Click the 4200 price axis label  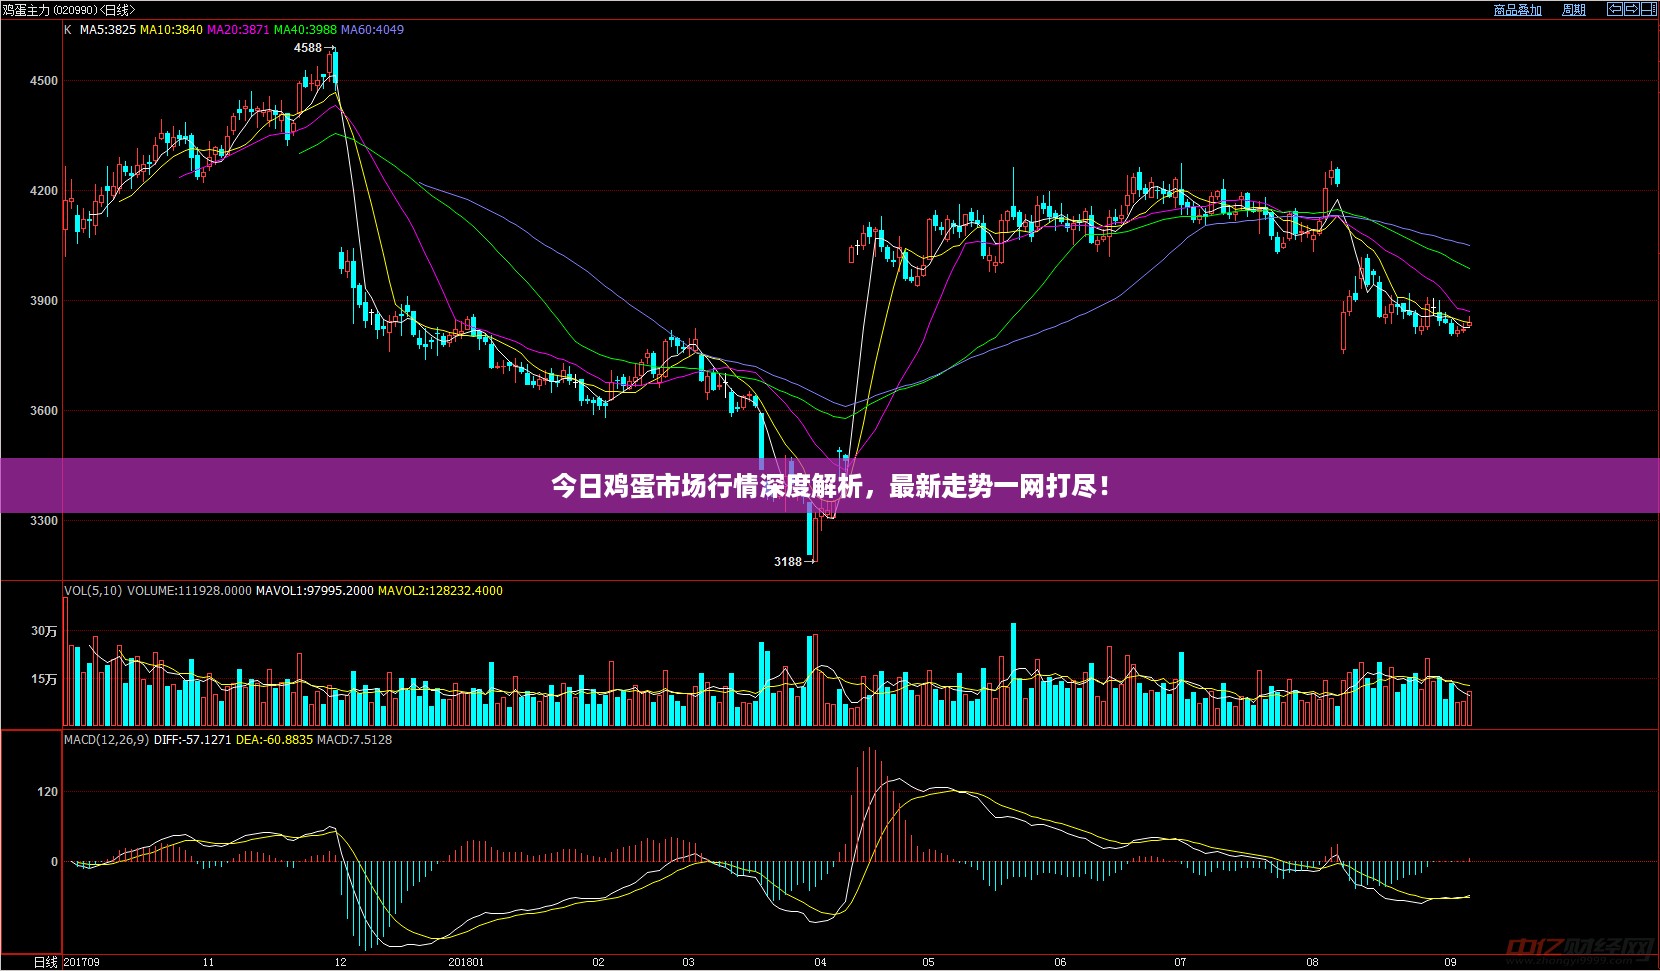[44, 191]
